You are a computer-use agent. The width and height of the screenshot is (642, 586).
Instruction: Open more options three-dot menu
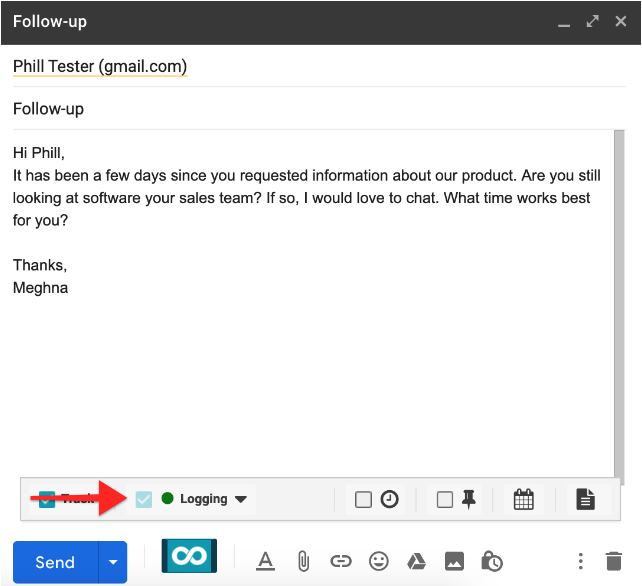click(x=581, y=561)
